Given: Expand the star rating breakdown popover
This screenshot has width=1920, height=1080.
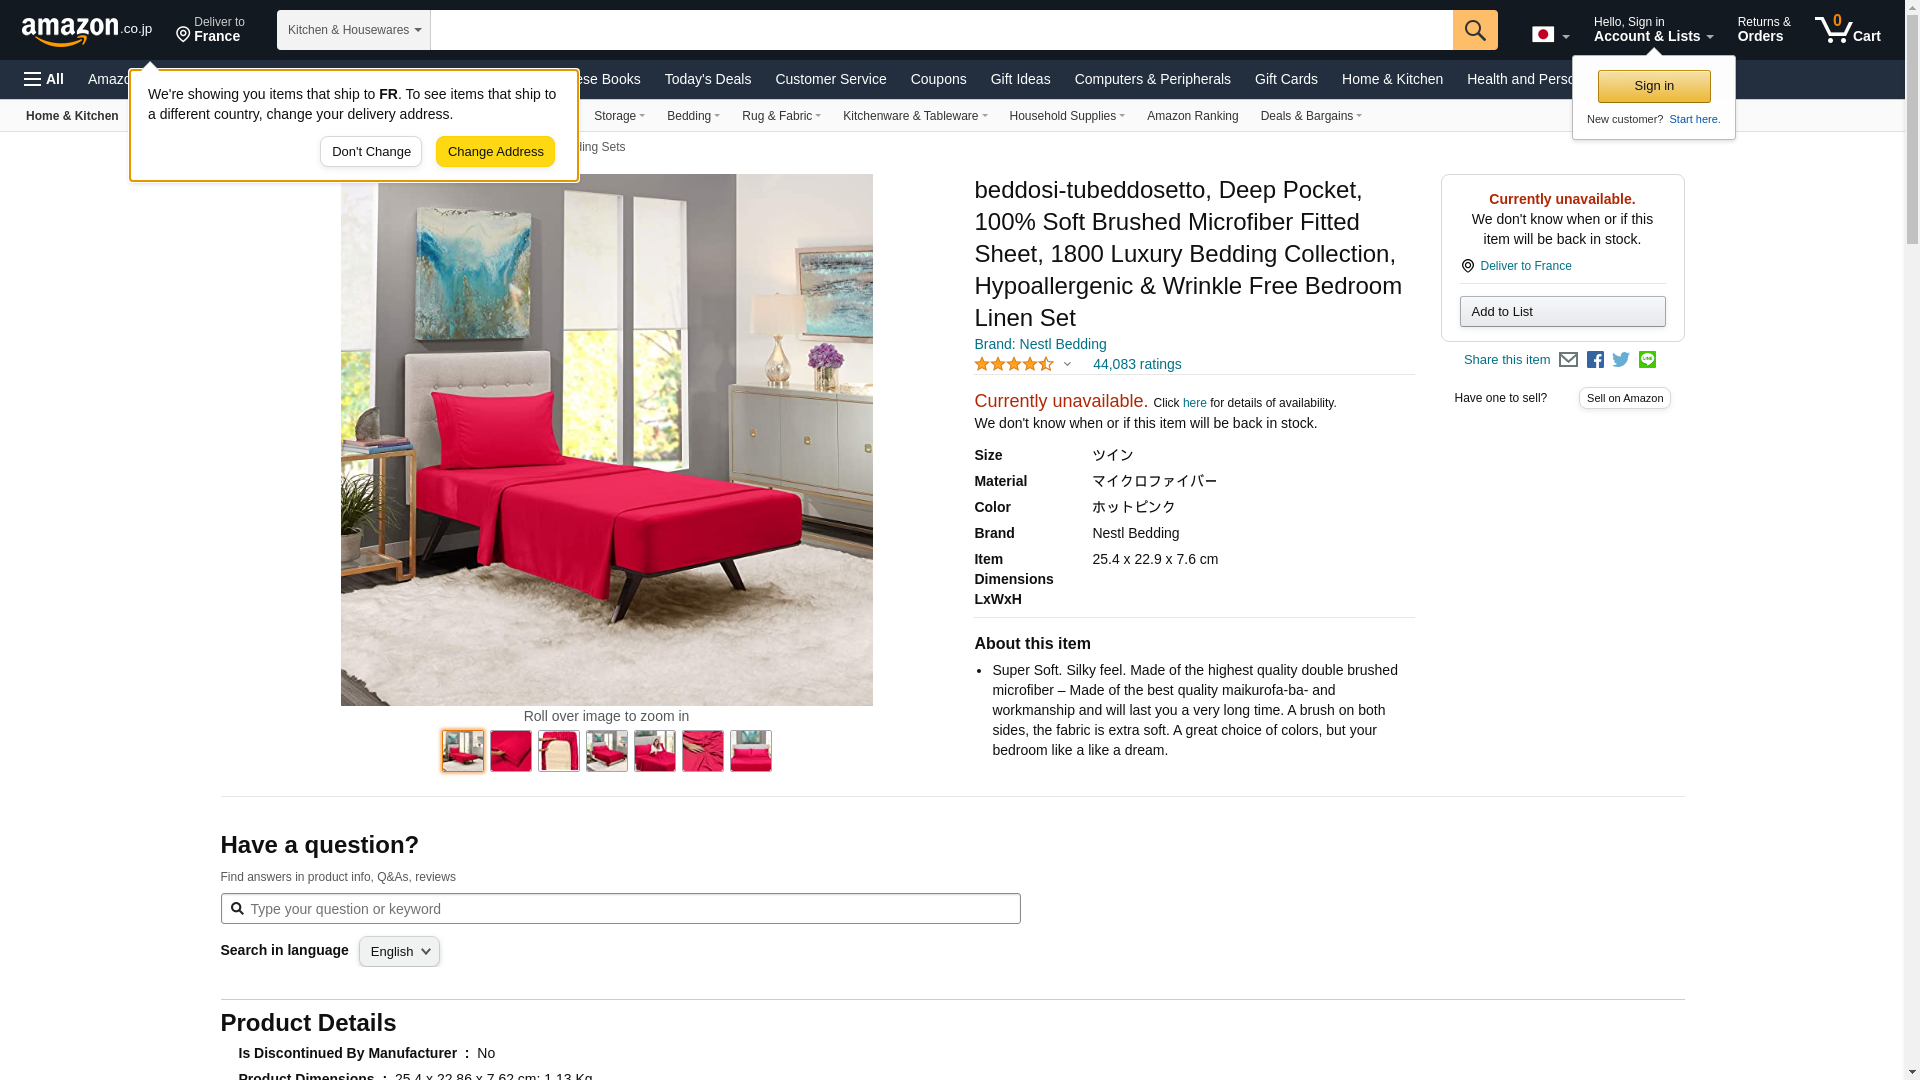Looking at the screenshot, I should [1023, 365].
